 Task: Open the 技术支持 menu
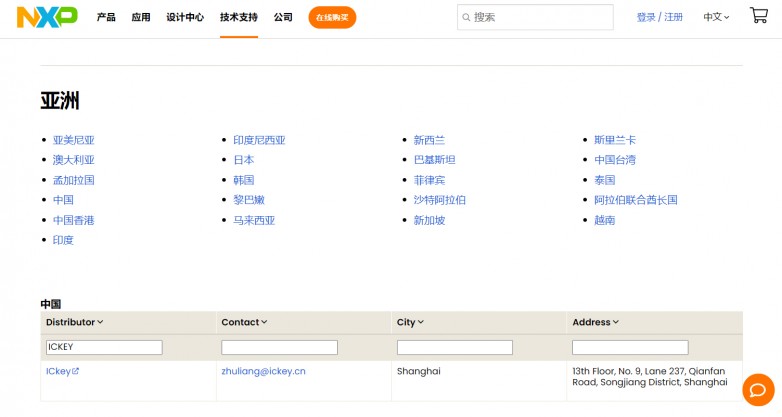(239, 17)
